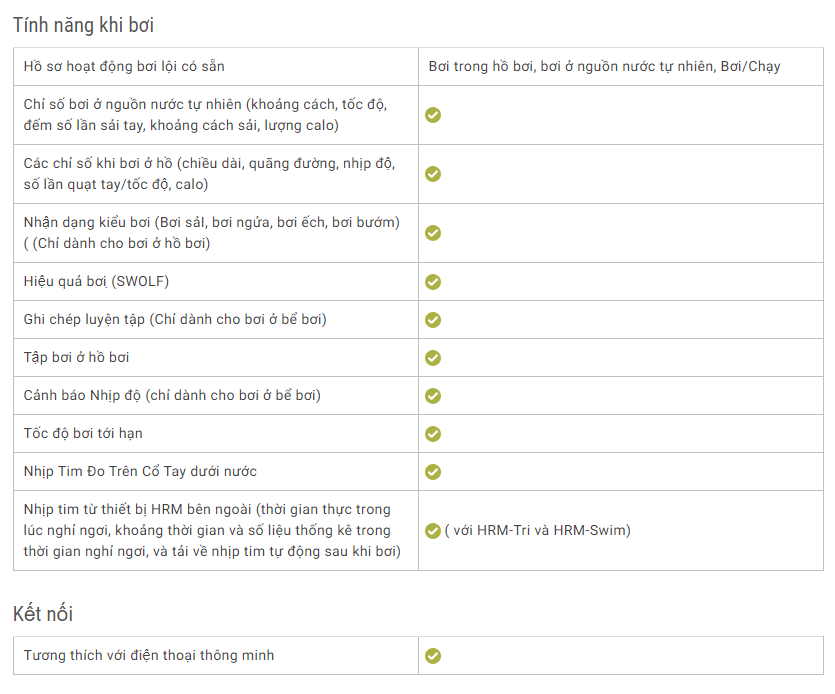Click Hồ sơ hoạt động bơi lội có sẵn
Image resolution: width=835 pixels, height=694 pixels.
tap(124, 67)
